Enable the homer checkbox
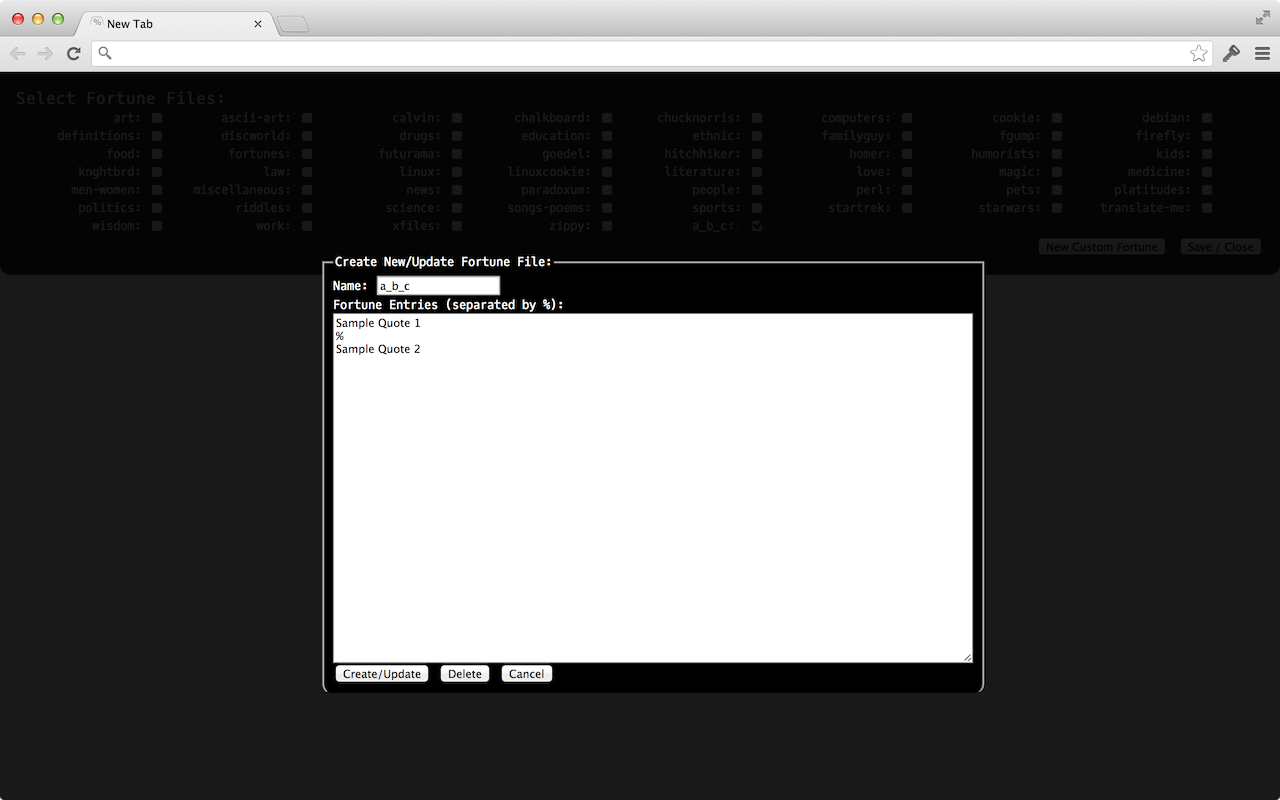This screenshot has width=1280, height=800. tap(907, 154)
